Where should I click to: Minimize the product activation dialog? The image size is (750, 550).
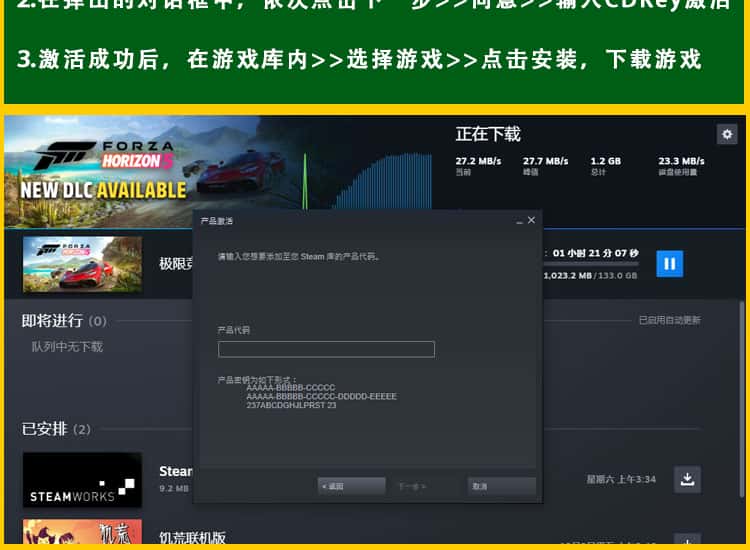click(519, 220)
